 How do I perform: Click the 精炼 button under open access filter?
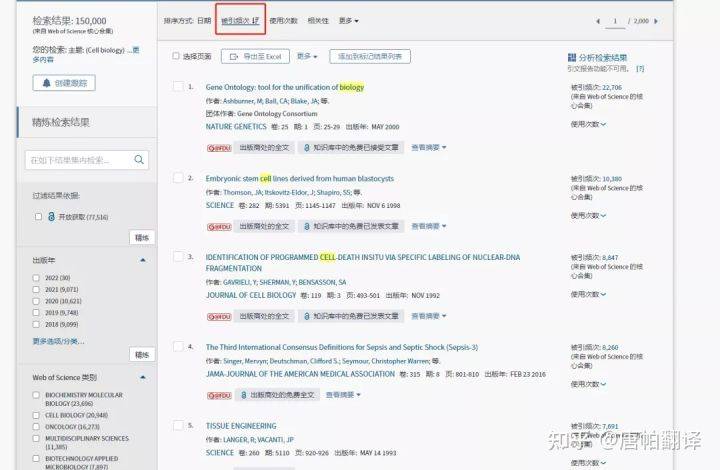coord(142,237)
